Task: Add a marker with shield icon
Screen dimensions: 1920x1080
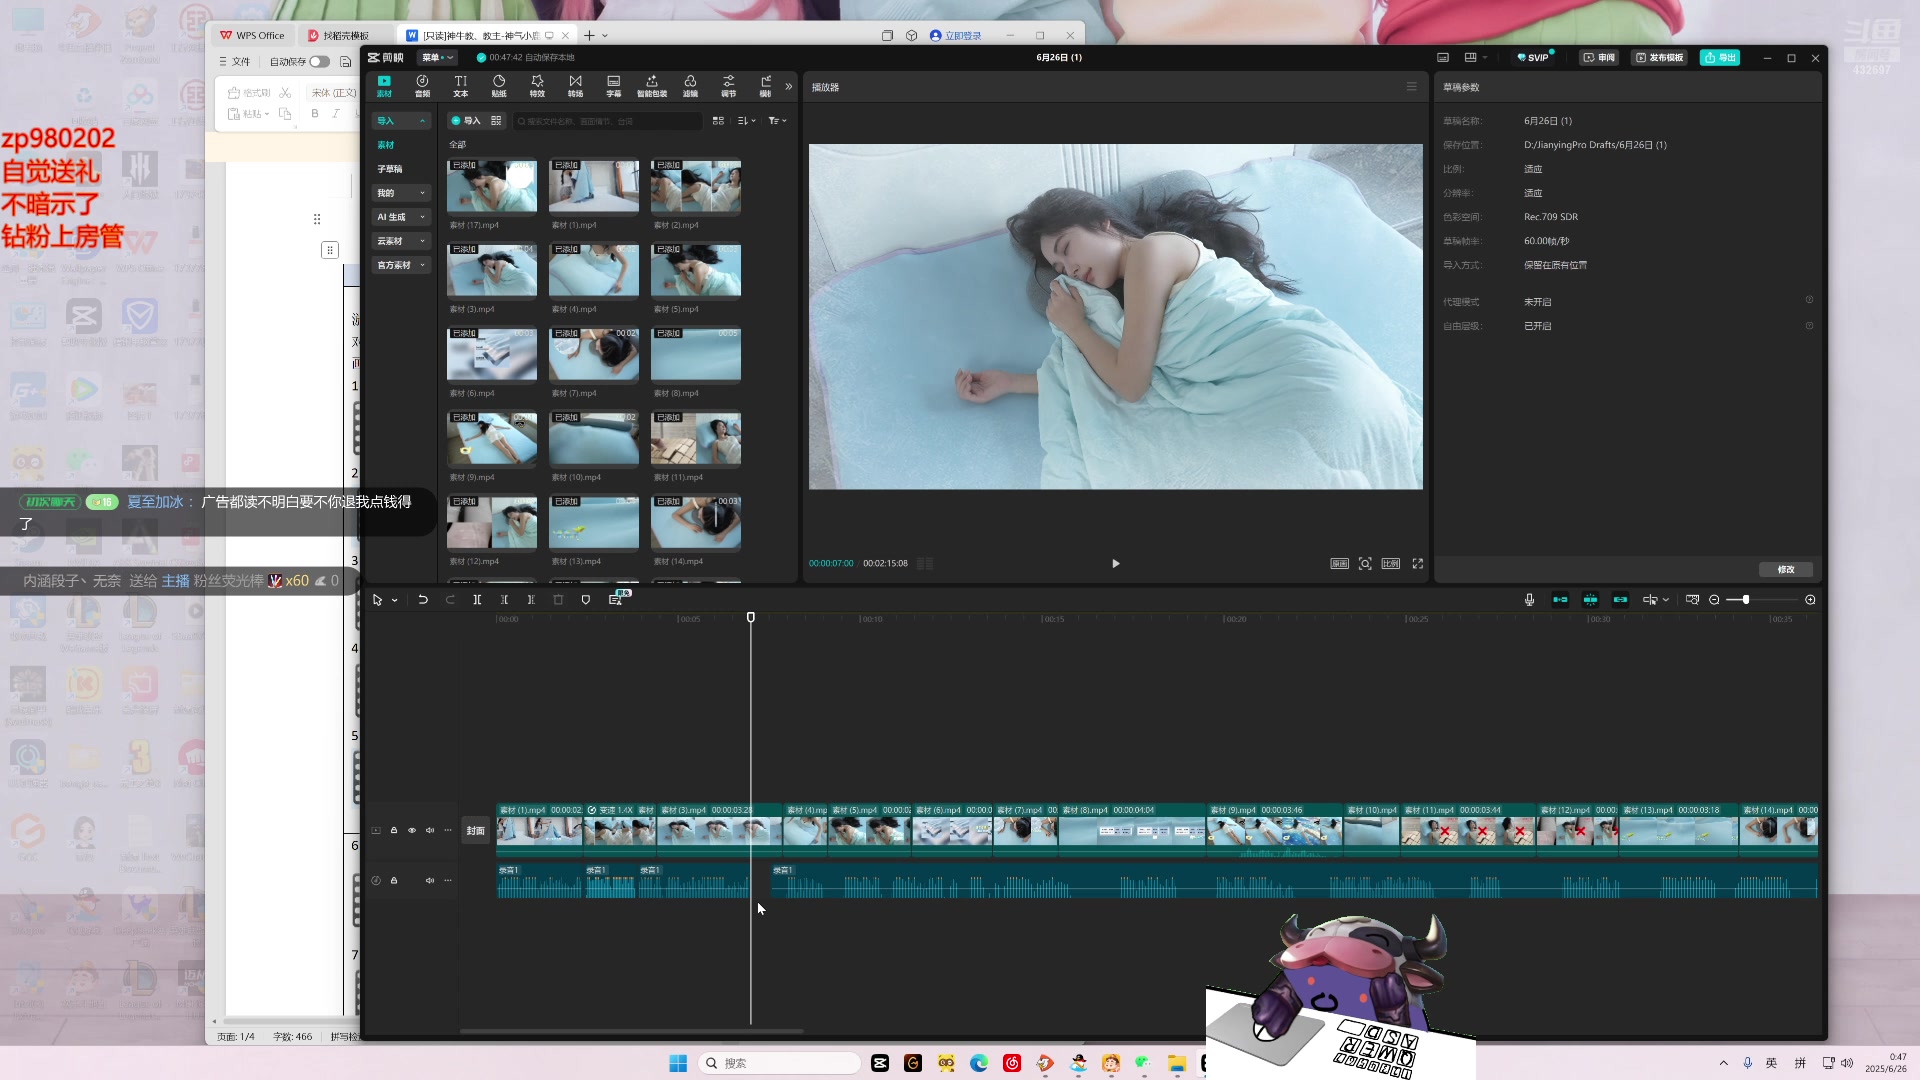Action: click(586, 600)
